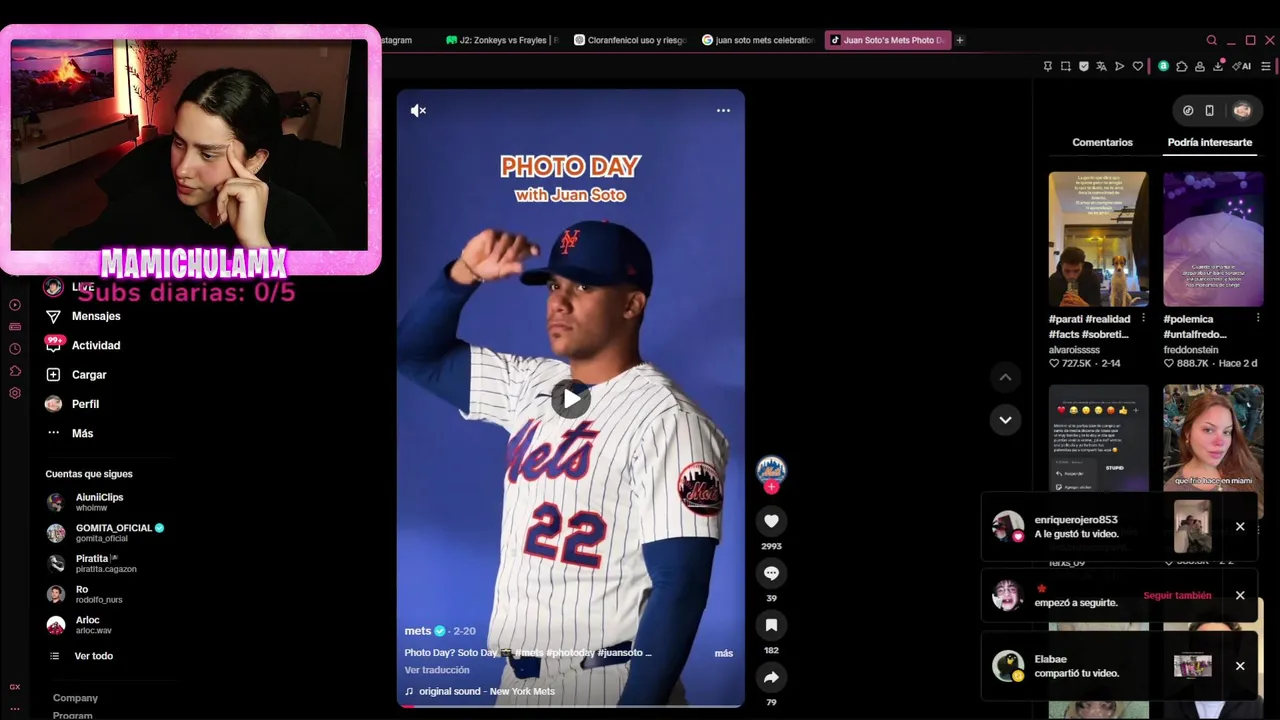The height and width of the screenshot is (720, 1280).
Task: Open the GX Corner sidebar icon
Action: point(15,687)
